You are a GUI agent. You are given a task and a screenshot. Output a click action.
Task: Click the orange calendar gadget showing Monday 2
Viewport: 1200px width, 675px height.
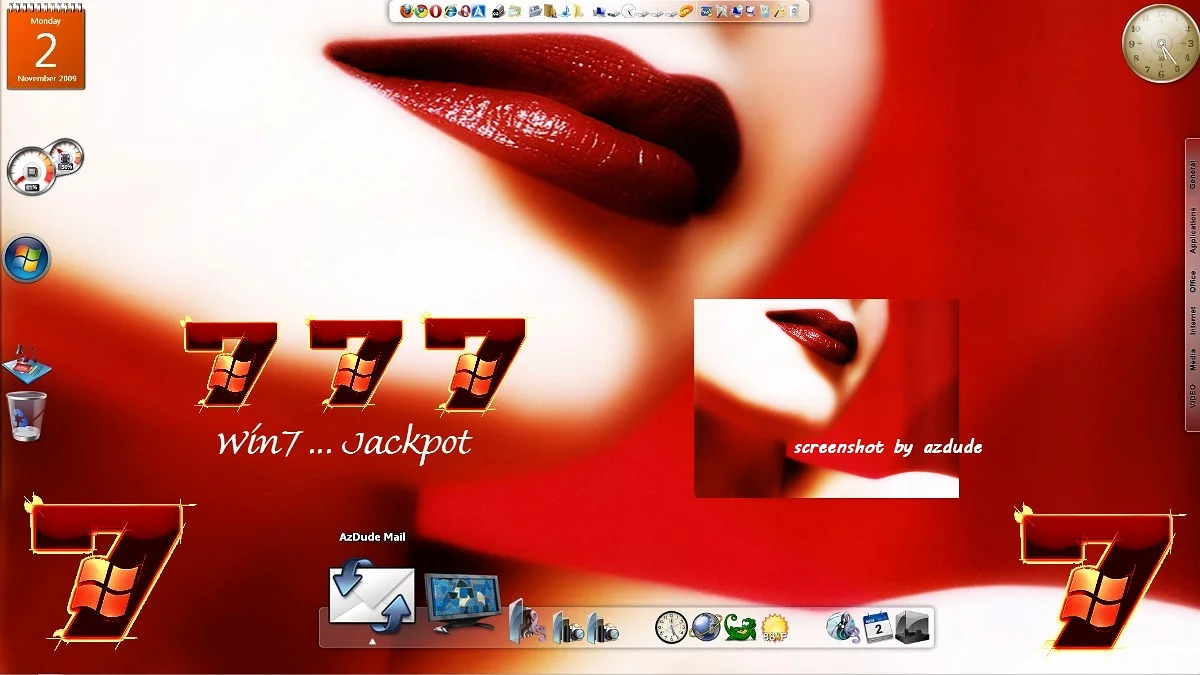click(x=46, y=47)
